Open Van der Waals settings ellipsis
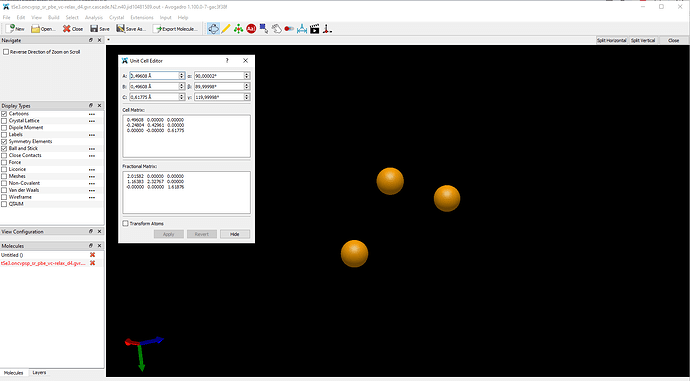Viewport: 690px width, 381px height. pos(92,190)
